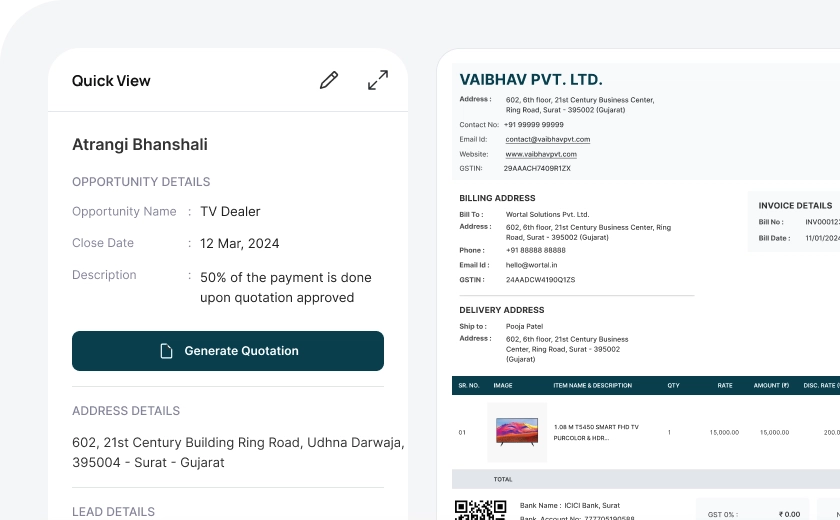Image resolution: width=840 pixels, height=520 pixels.
Task: Click the document icon on Generate Quotation
Action: 167,351
